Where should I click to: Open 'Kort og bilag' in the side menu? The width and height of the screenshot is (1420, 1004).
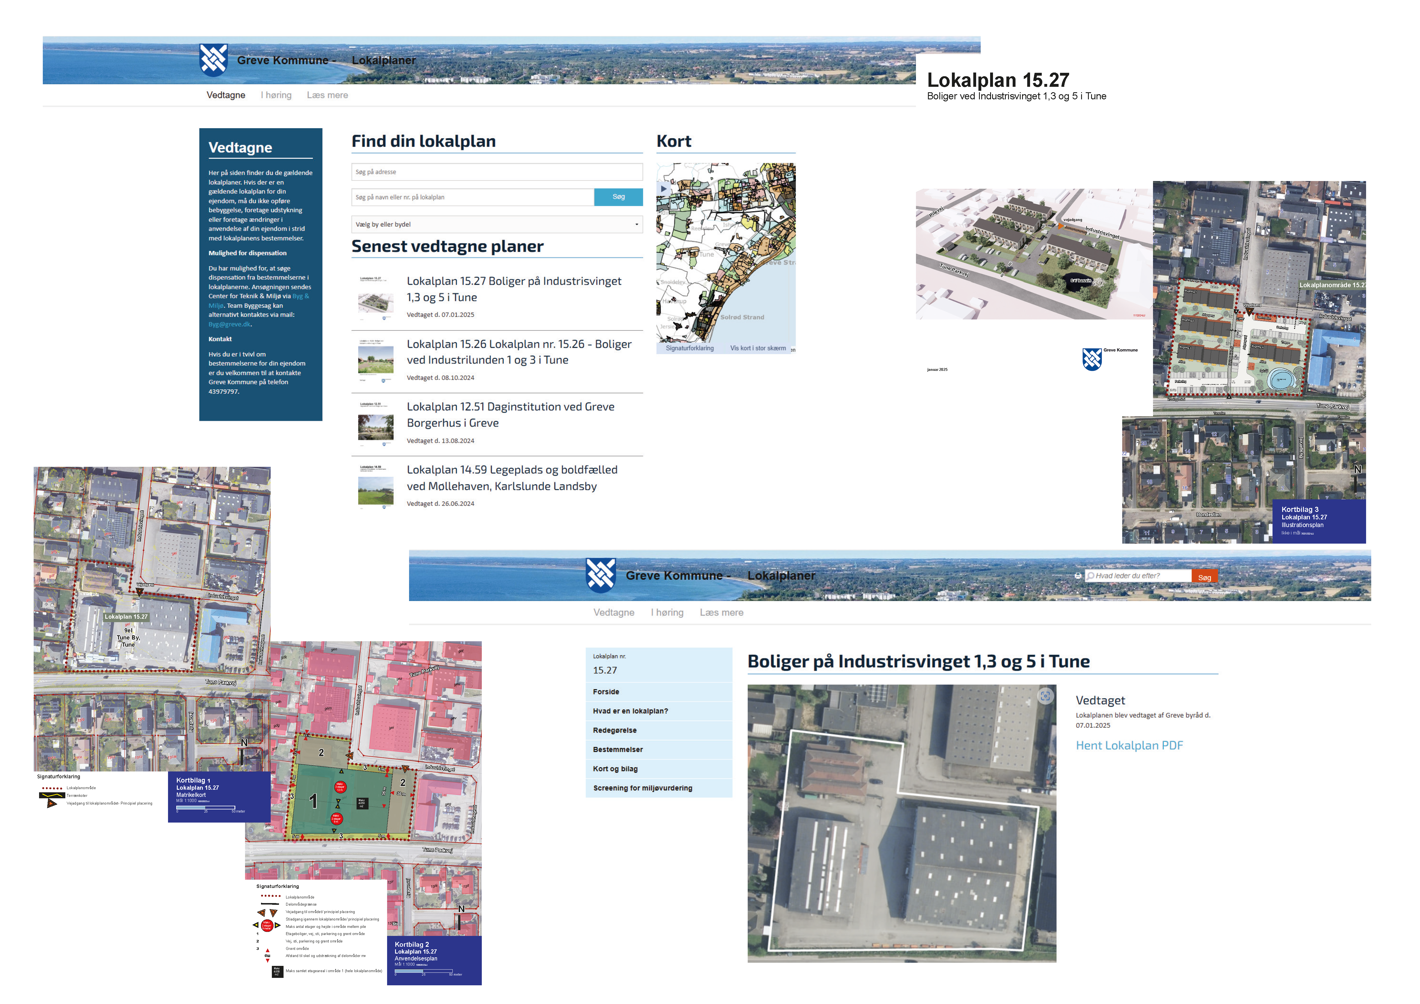615,769
